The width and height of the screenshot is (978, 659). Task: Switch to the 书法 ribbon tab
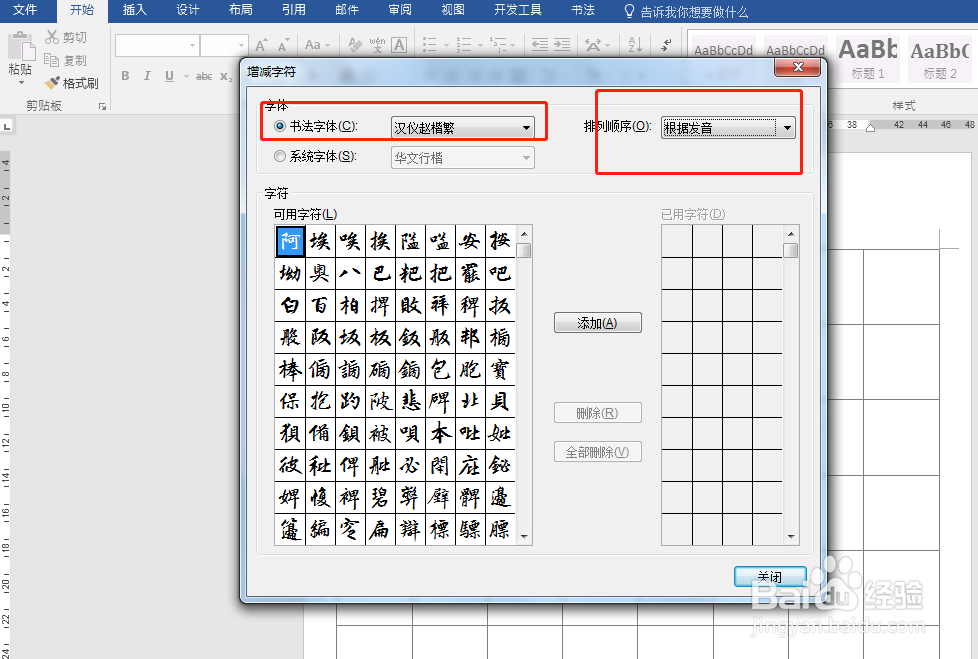pyautogui.click(x=583, y=11)
